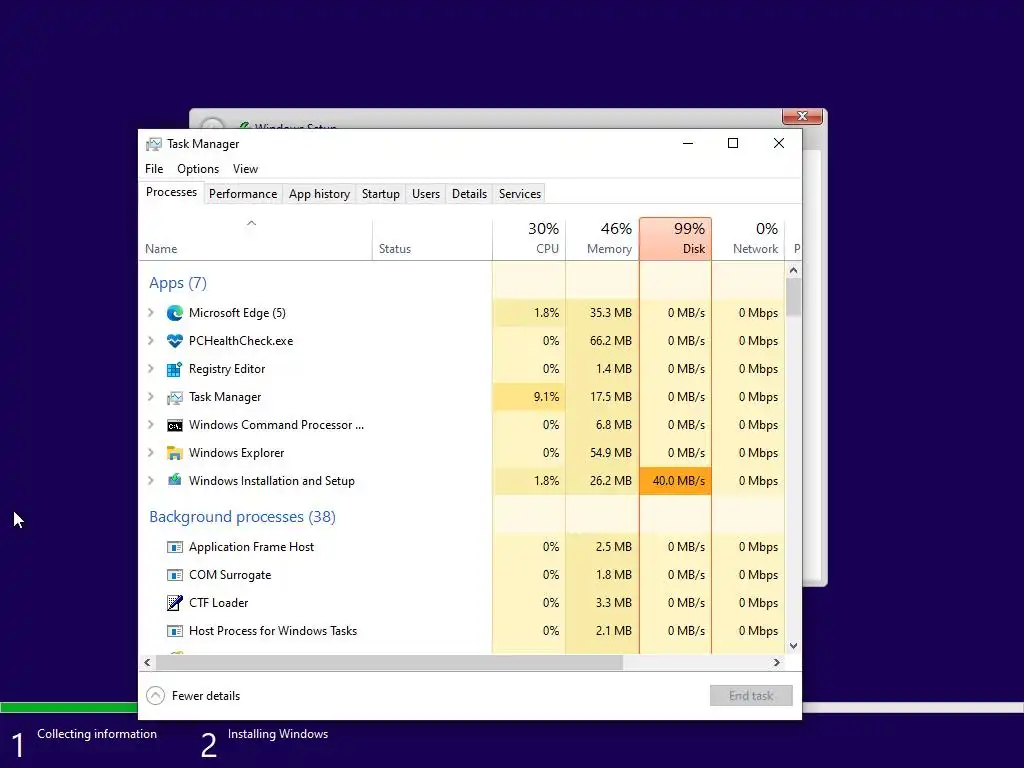Click the horizontal scrollbar right arrow
Image resolution: width=1024 pixels, height=768 pixels.
[x=776, y=662]
